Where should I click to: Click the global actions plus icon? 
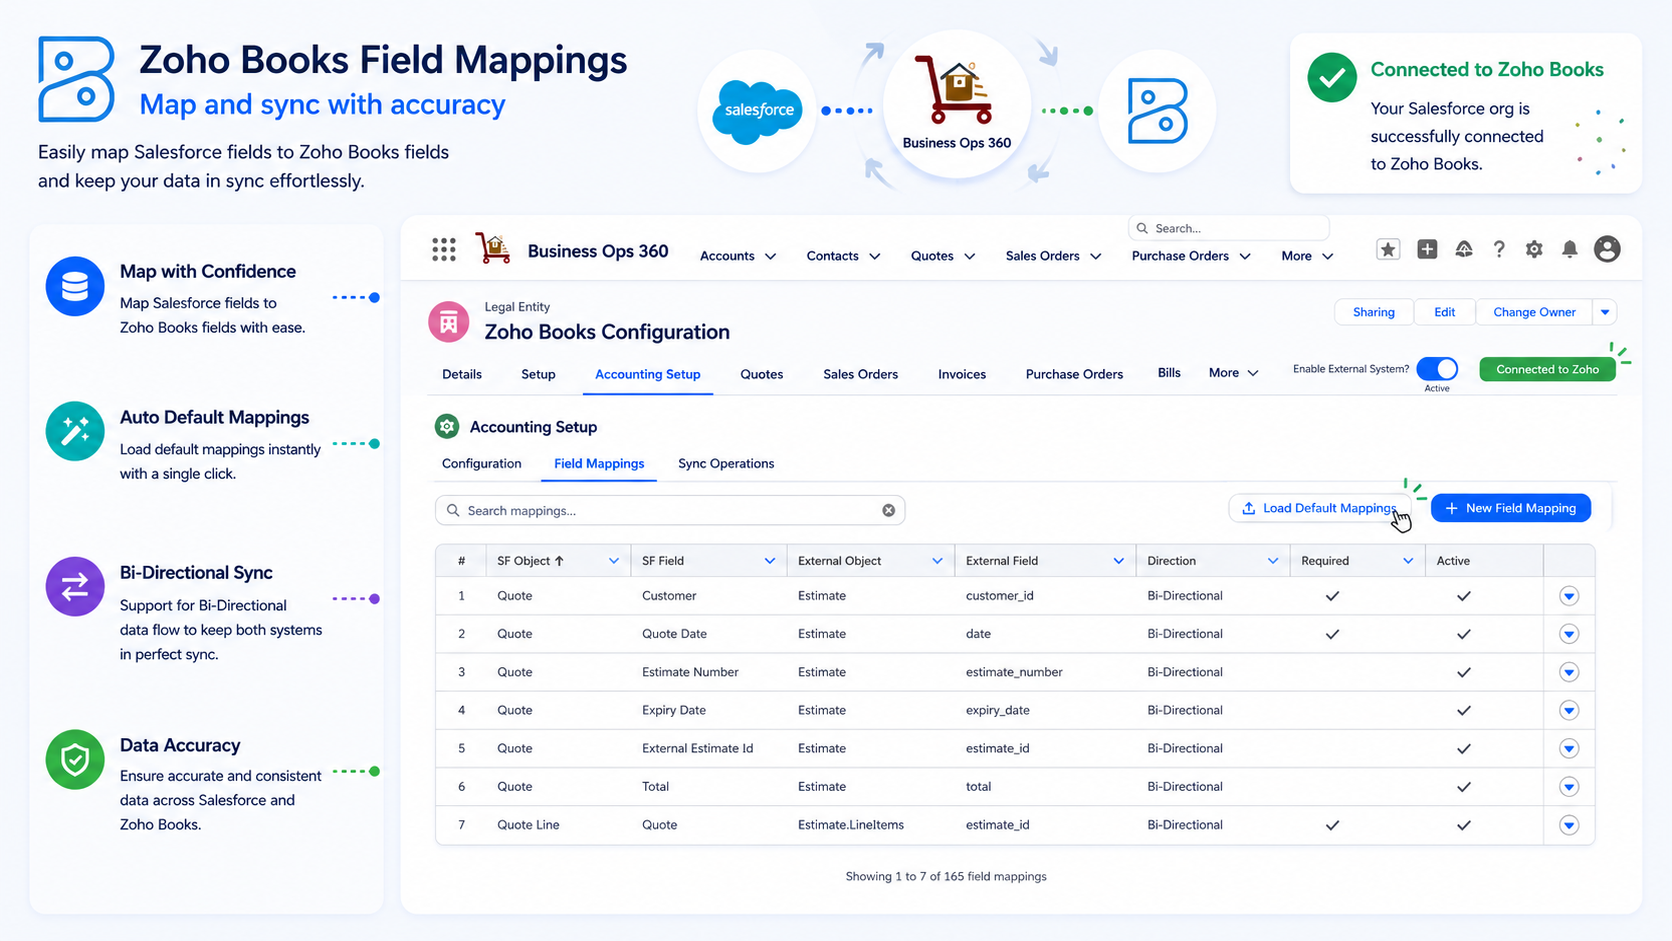1427,249
